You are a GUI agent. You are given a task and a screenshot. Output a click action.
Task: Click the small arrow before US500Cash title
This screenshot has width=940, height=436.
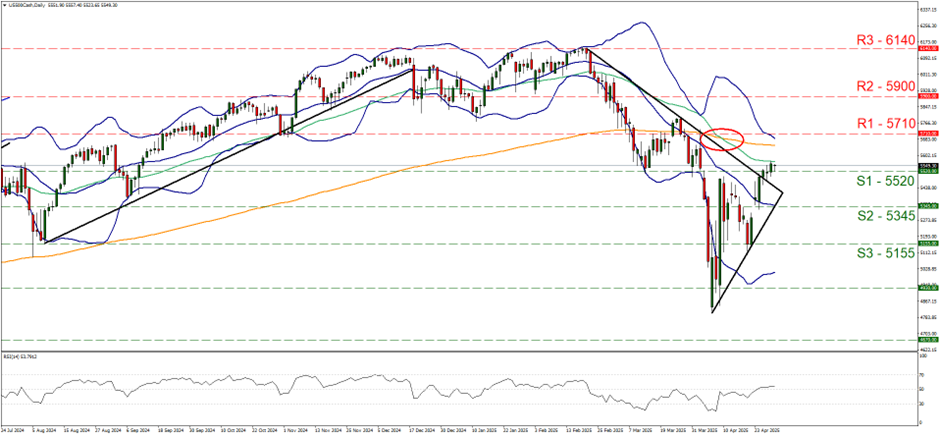coord(5,4)
